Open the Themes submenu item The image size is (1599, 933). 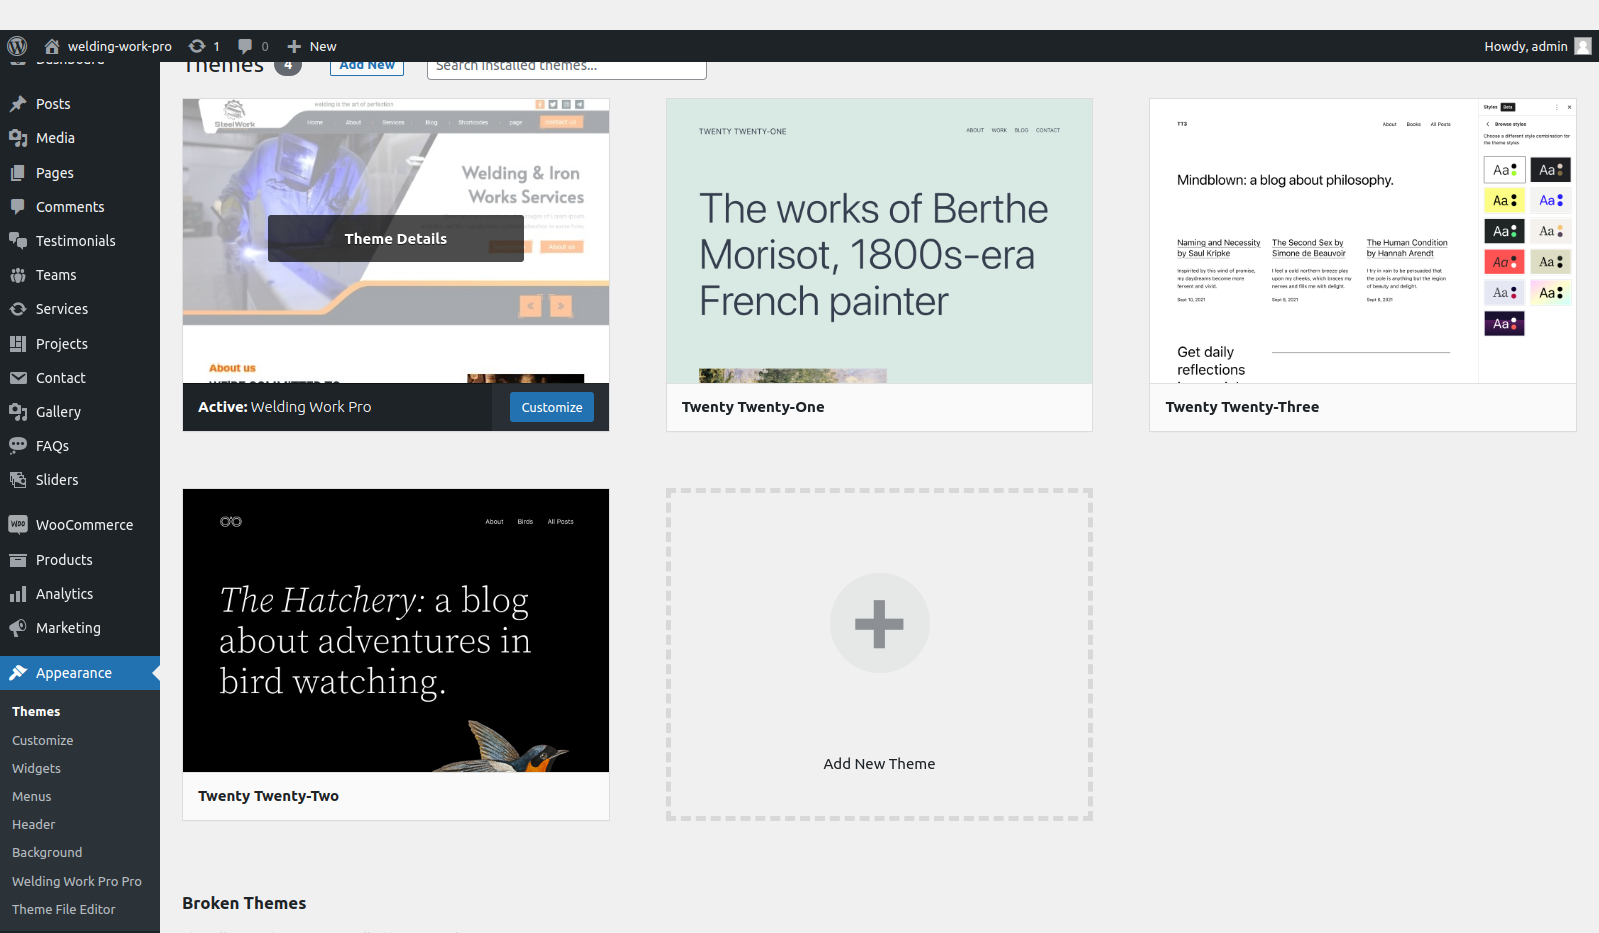click(36, 712)
